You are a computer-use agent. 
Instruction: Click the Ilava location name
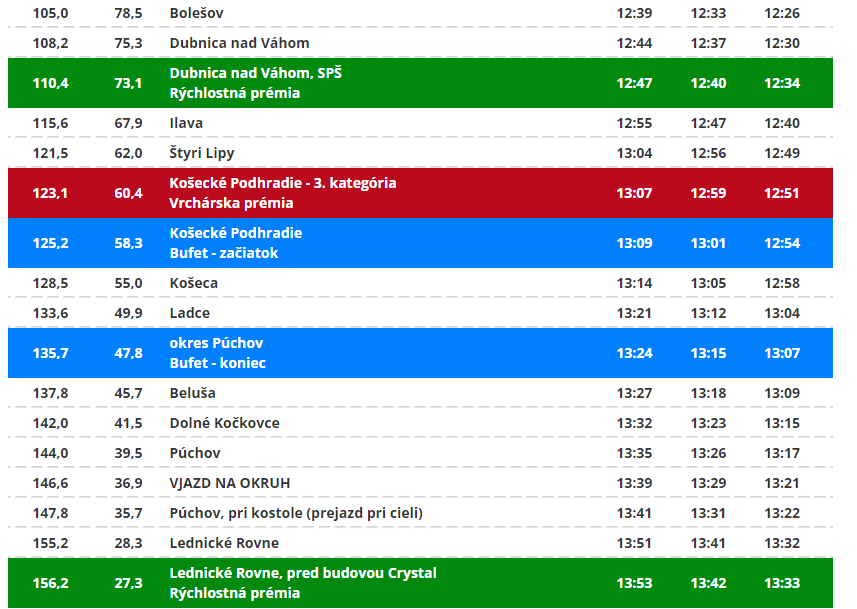pyautogui.click(x=186, y=123)
